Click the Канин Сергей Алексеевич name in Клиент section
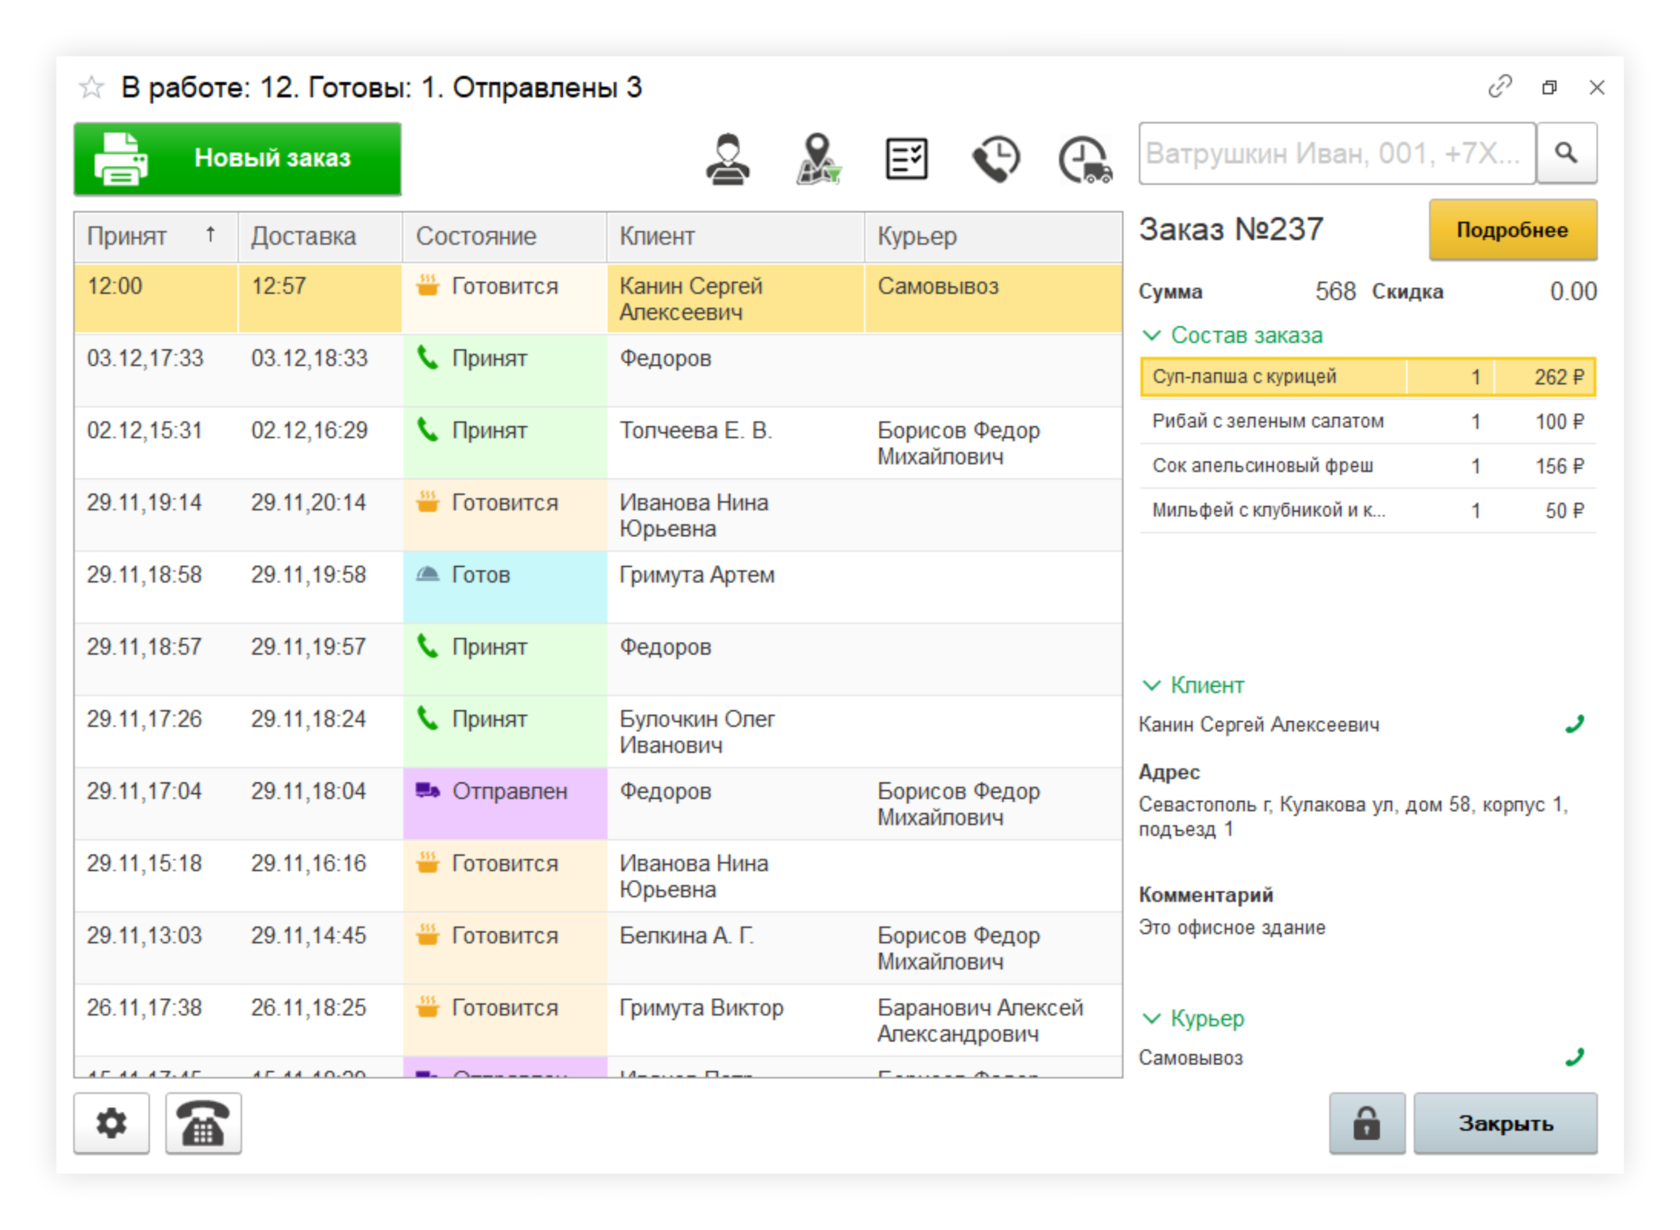The height and width of the screenshot is (1230, 1680). tap(1259, 724)
